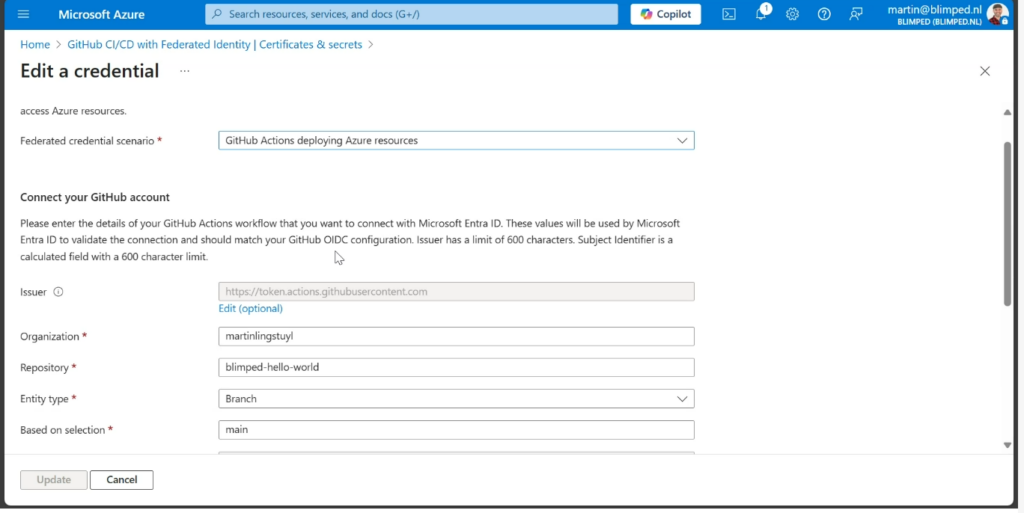Expand the Entity type dropdown
Screen dimensions: 1024x513
click(x=456, y=399)
